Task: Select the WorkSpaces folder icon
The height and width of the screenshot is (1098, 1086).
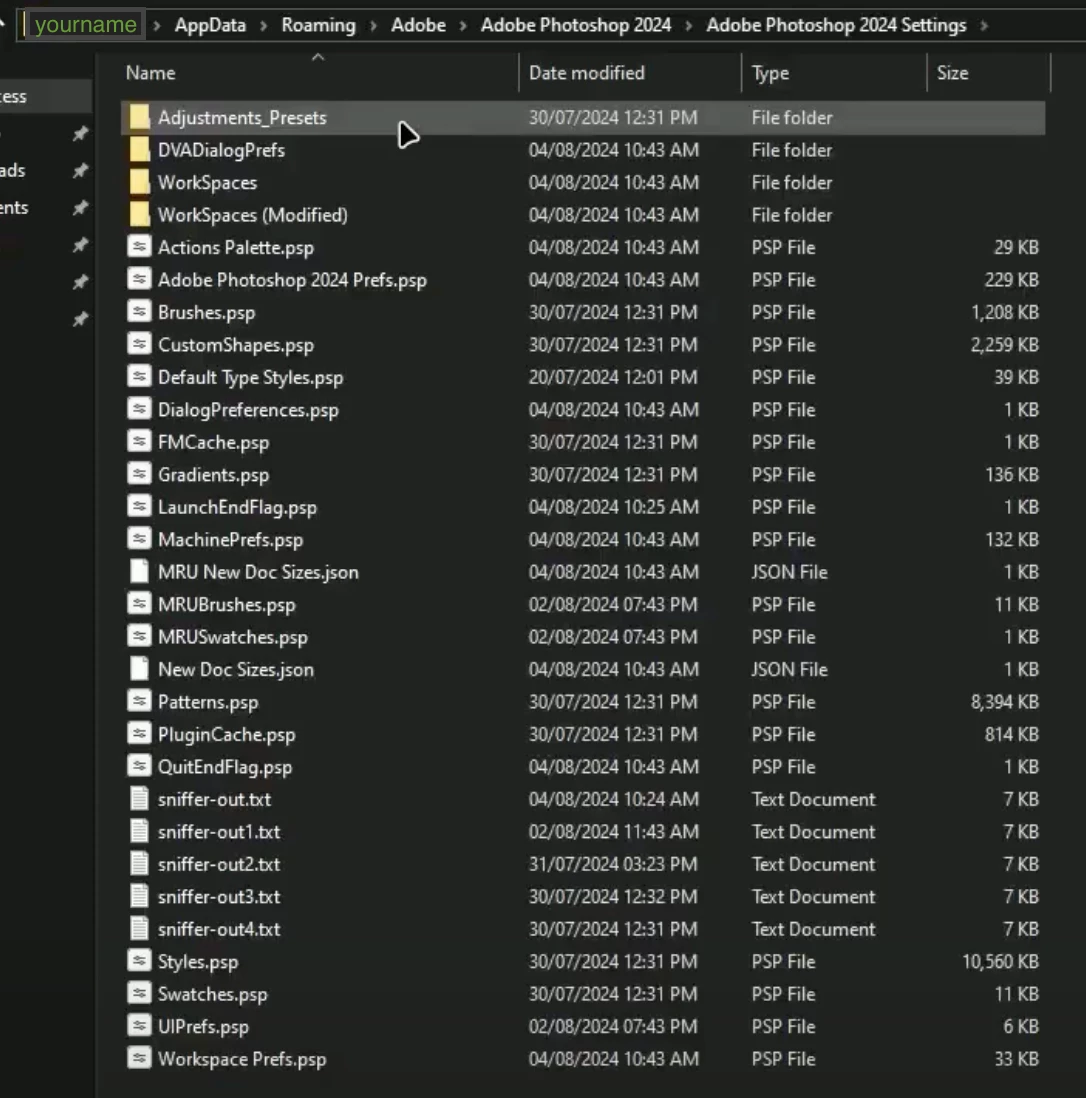Action: 139,182
